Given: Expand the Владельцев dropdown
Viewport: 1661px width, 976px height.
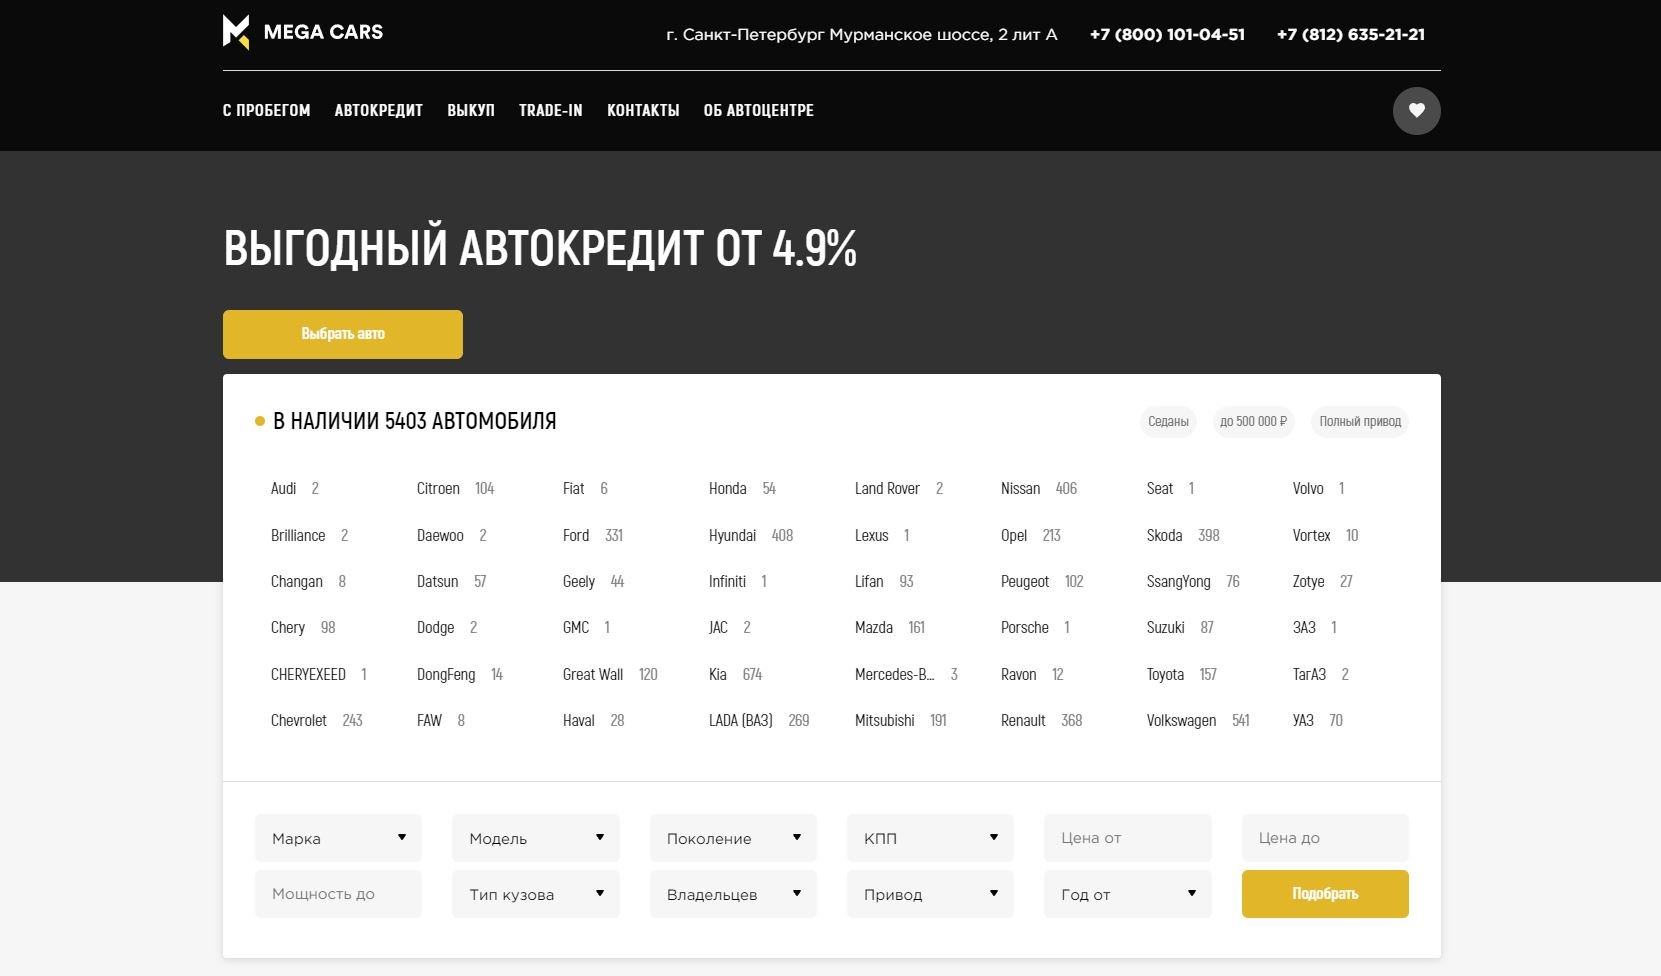Looking at the screenshot, I should tap(732, 894).
